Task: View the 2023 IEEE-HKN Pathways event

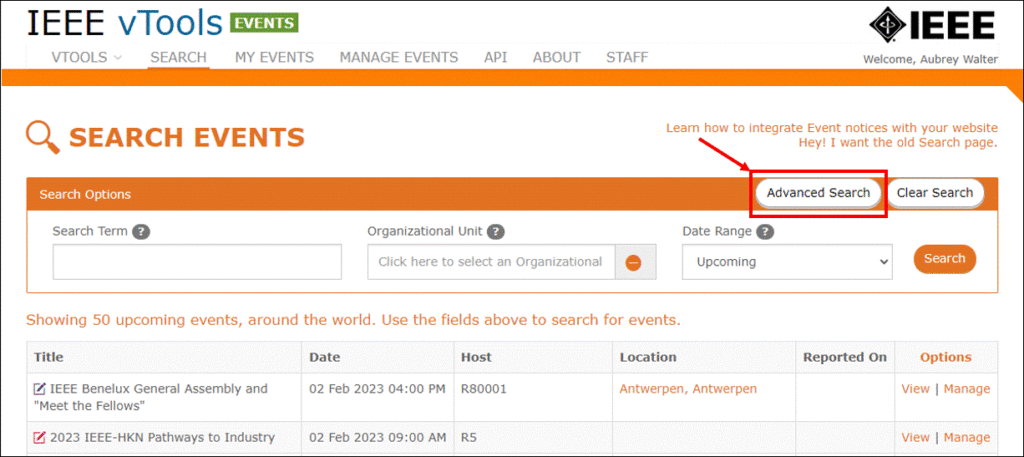Action: [915, 437]
